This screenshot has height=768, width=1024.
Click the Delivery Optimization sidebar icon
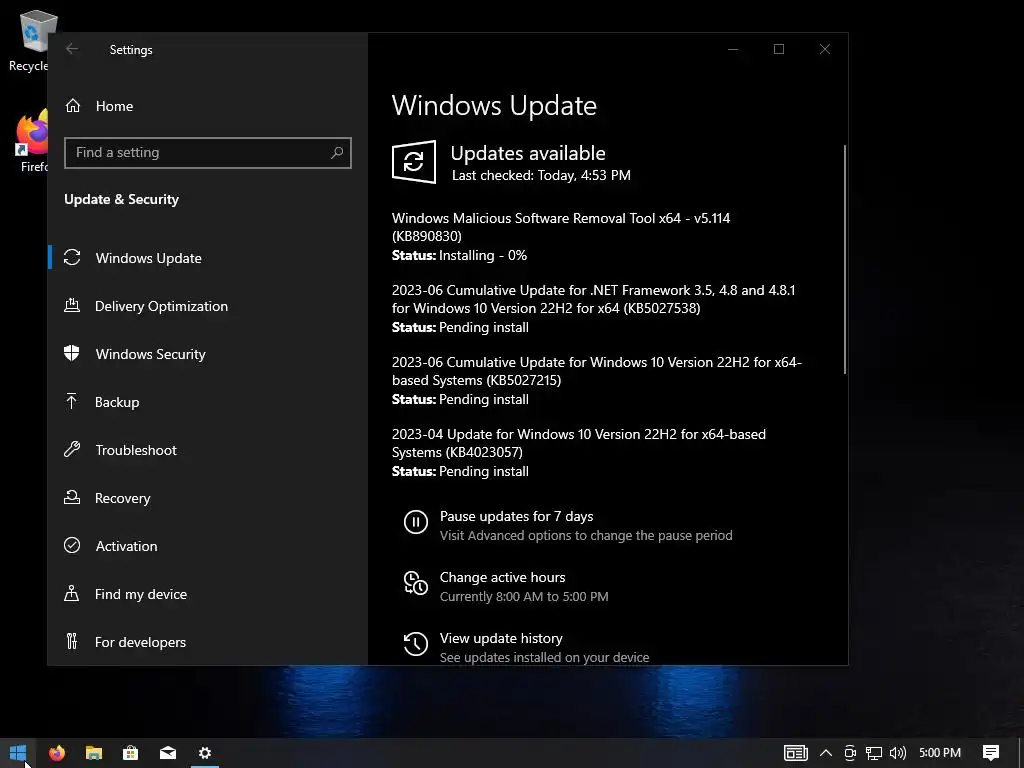72,305
